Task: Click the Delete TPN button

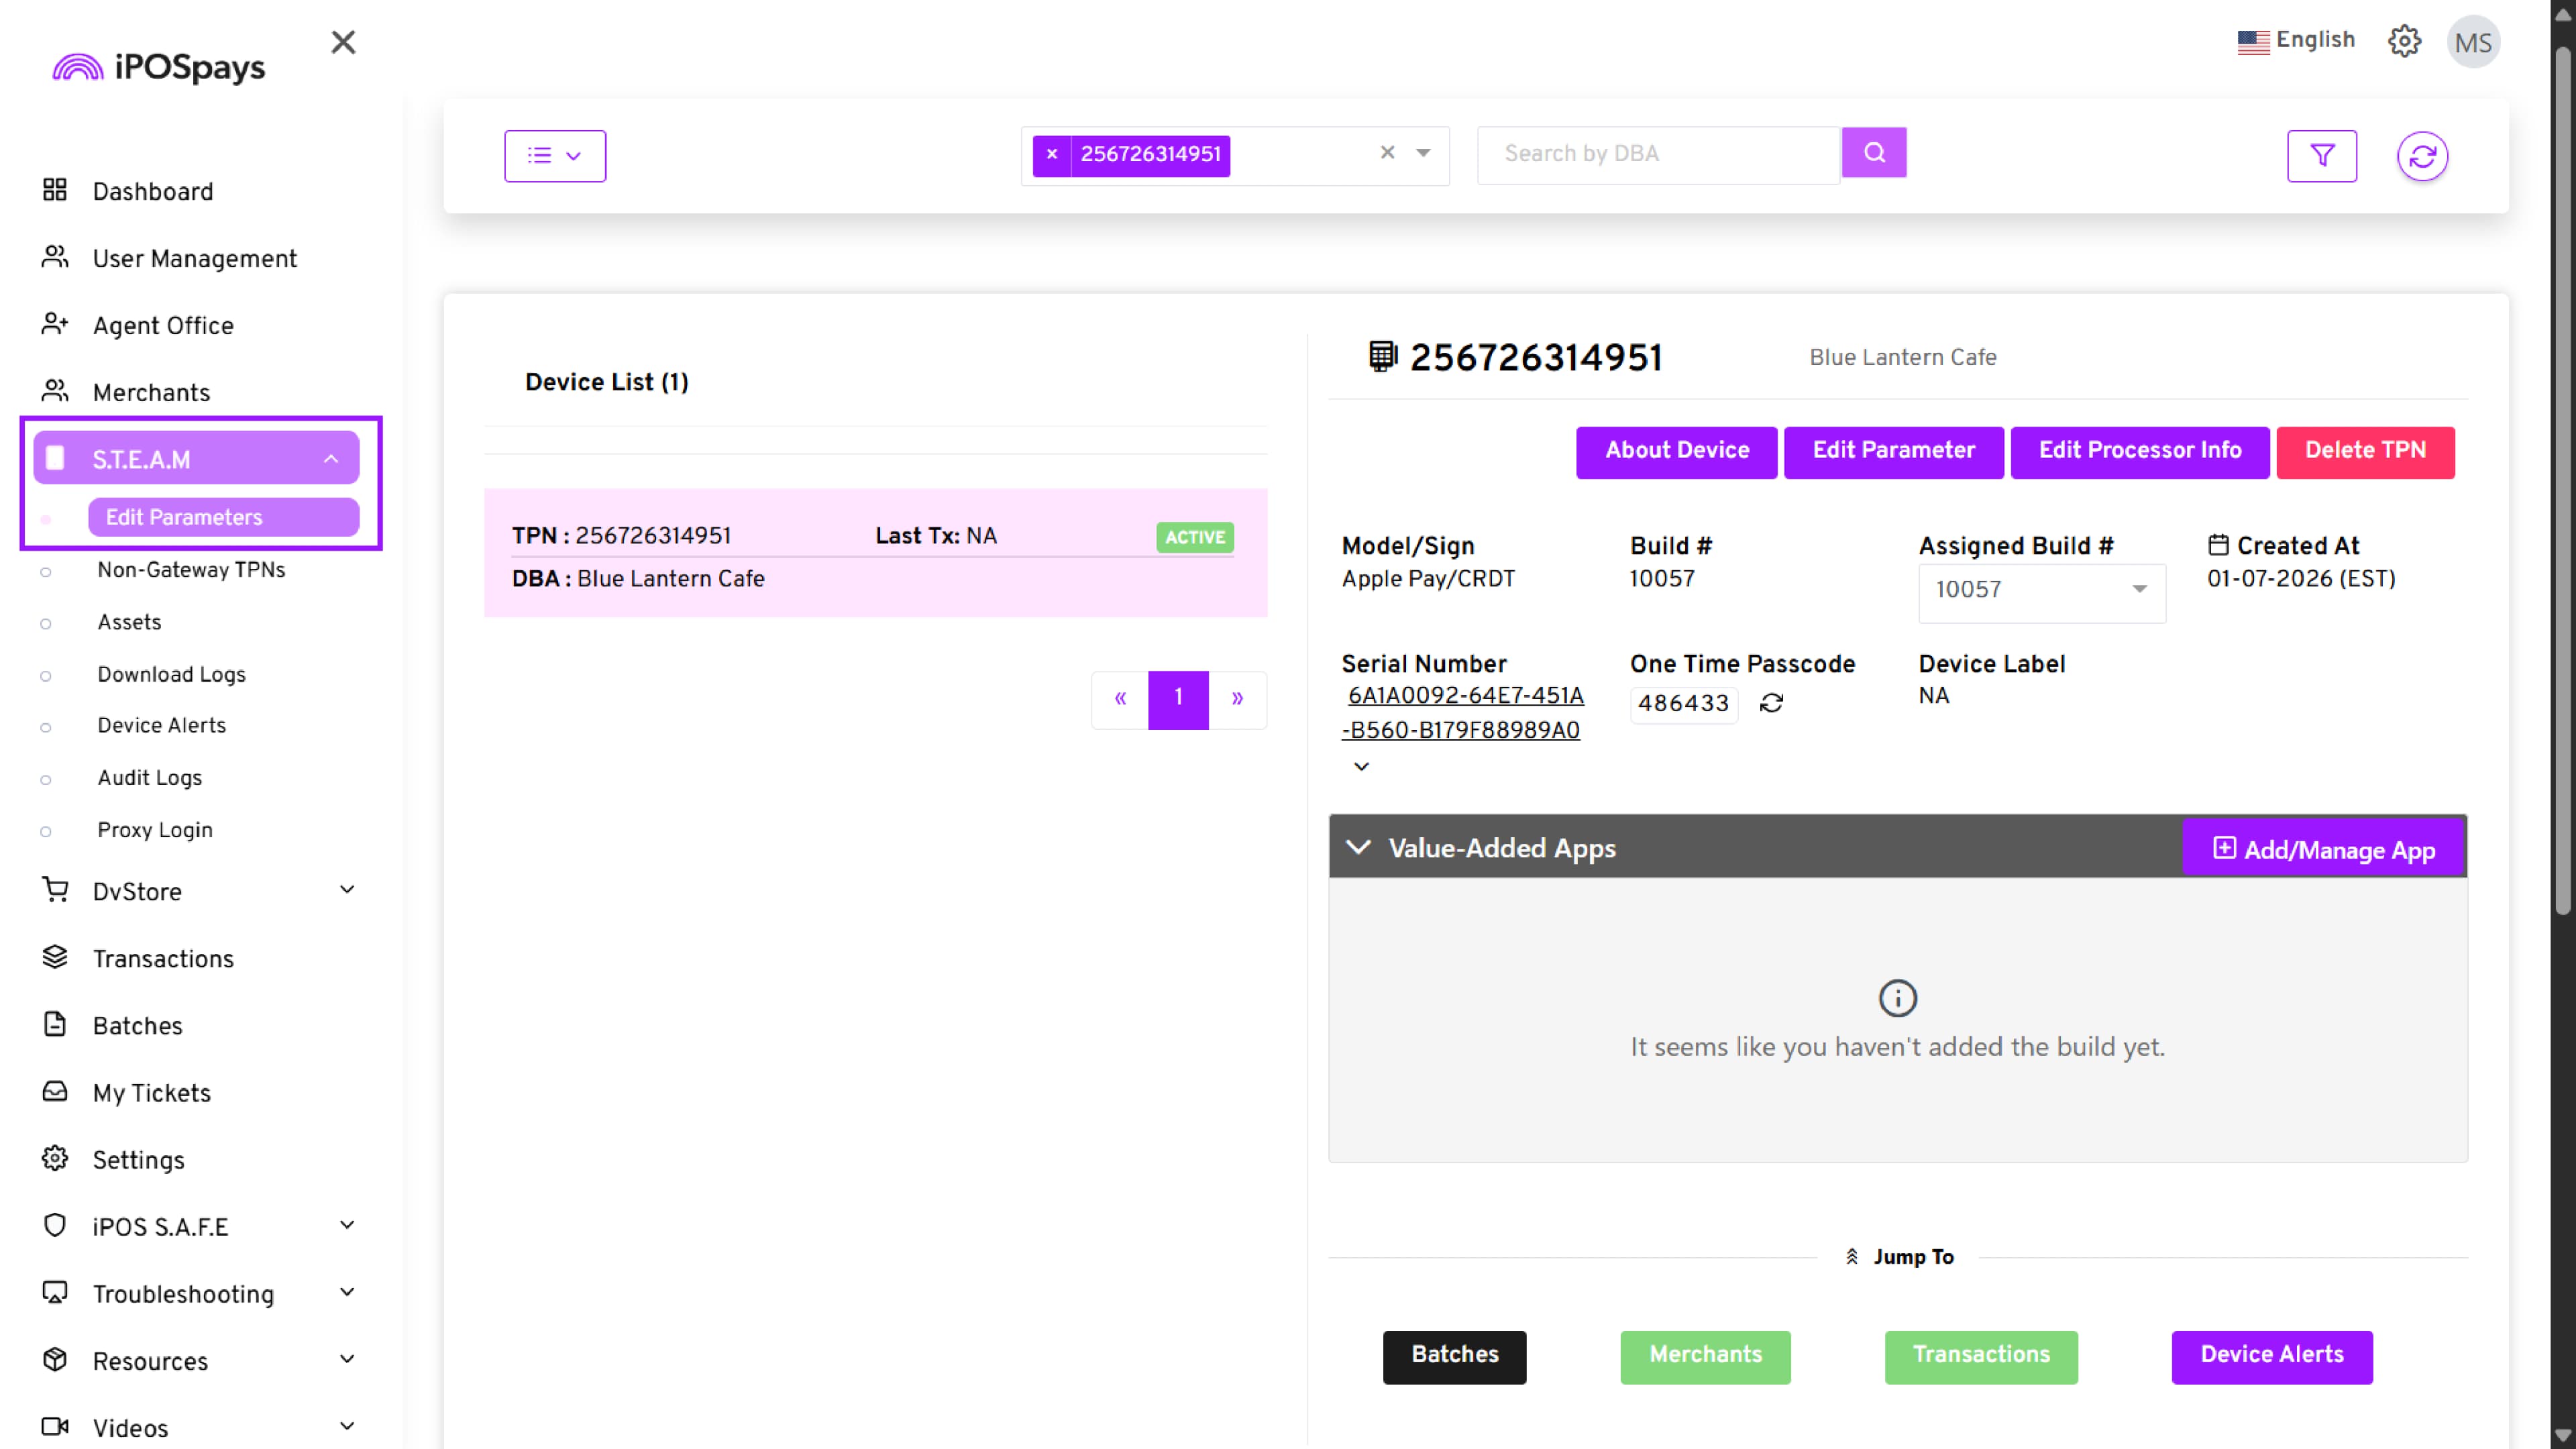Action: [x=2364, y=450]
